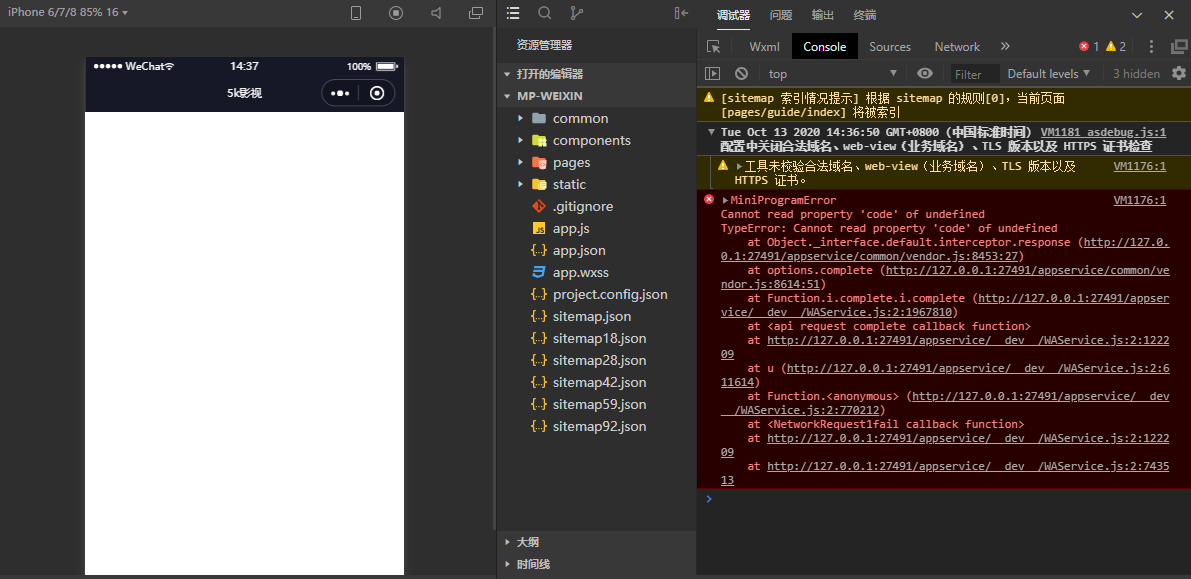Click the record circle icon in simulator toolbar
The height and width of the screenshot is (579, 1191).
396,13
